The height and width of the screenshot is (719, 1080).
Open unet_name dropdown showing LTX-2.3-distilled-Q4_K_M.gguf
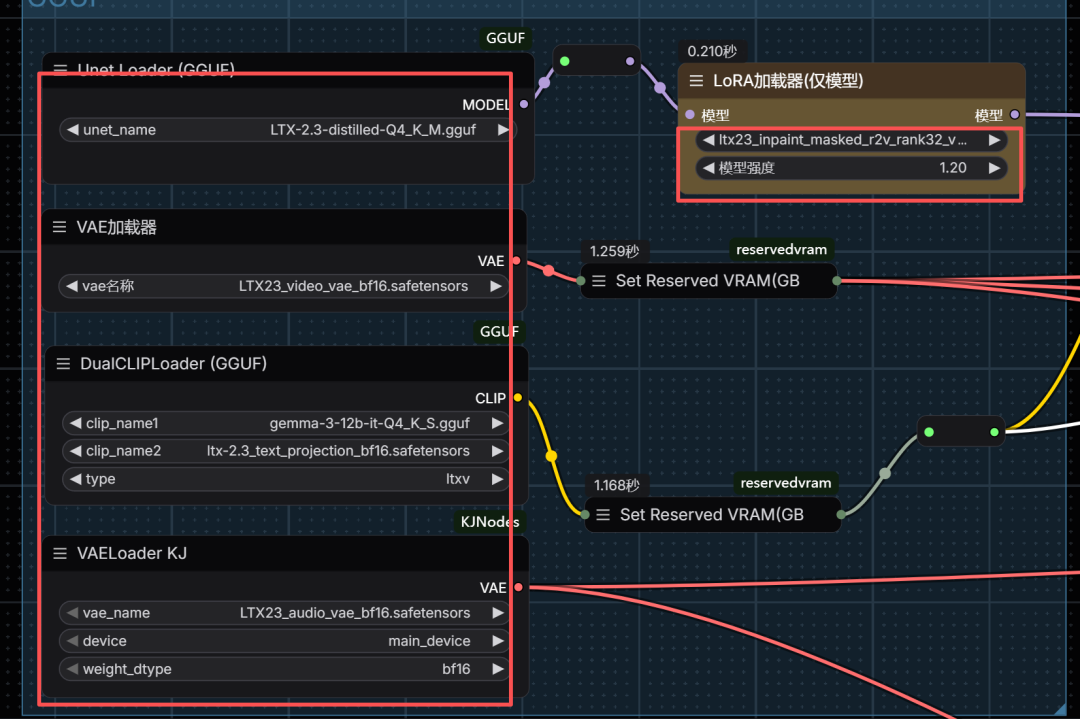tap(288, 129)
